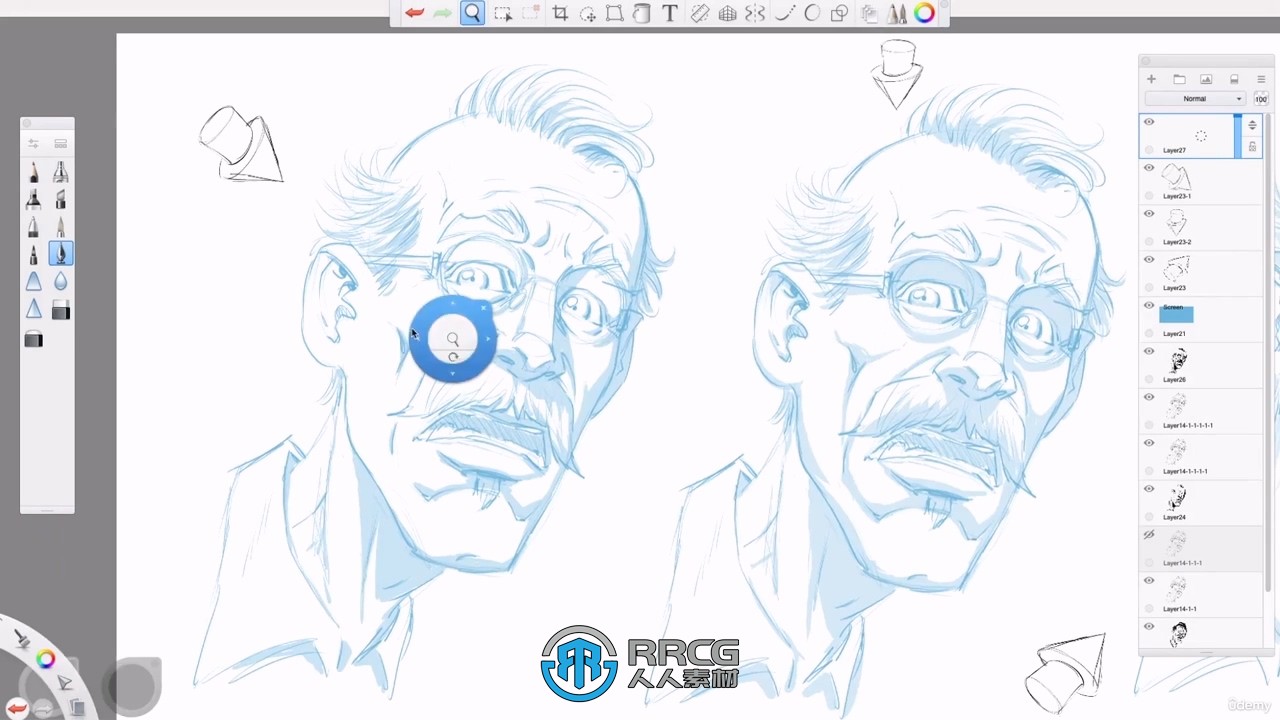
Task: Open the Color Editor wheel in toolbar
Action: point(925,13)
